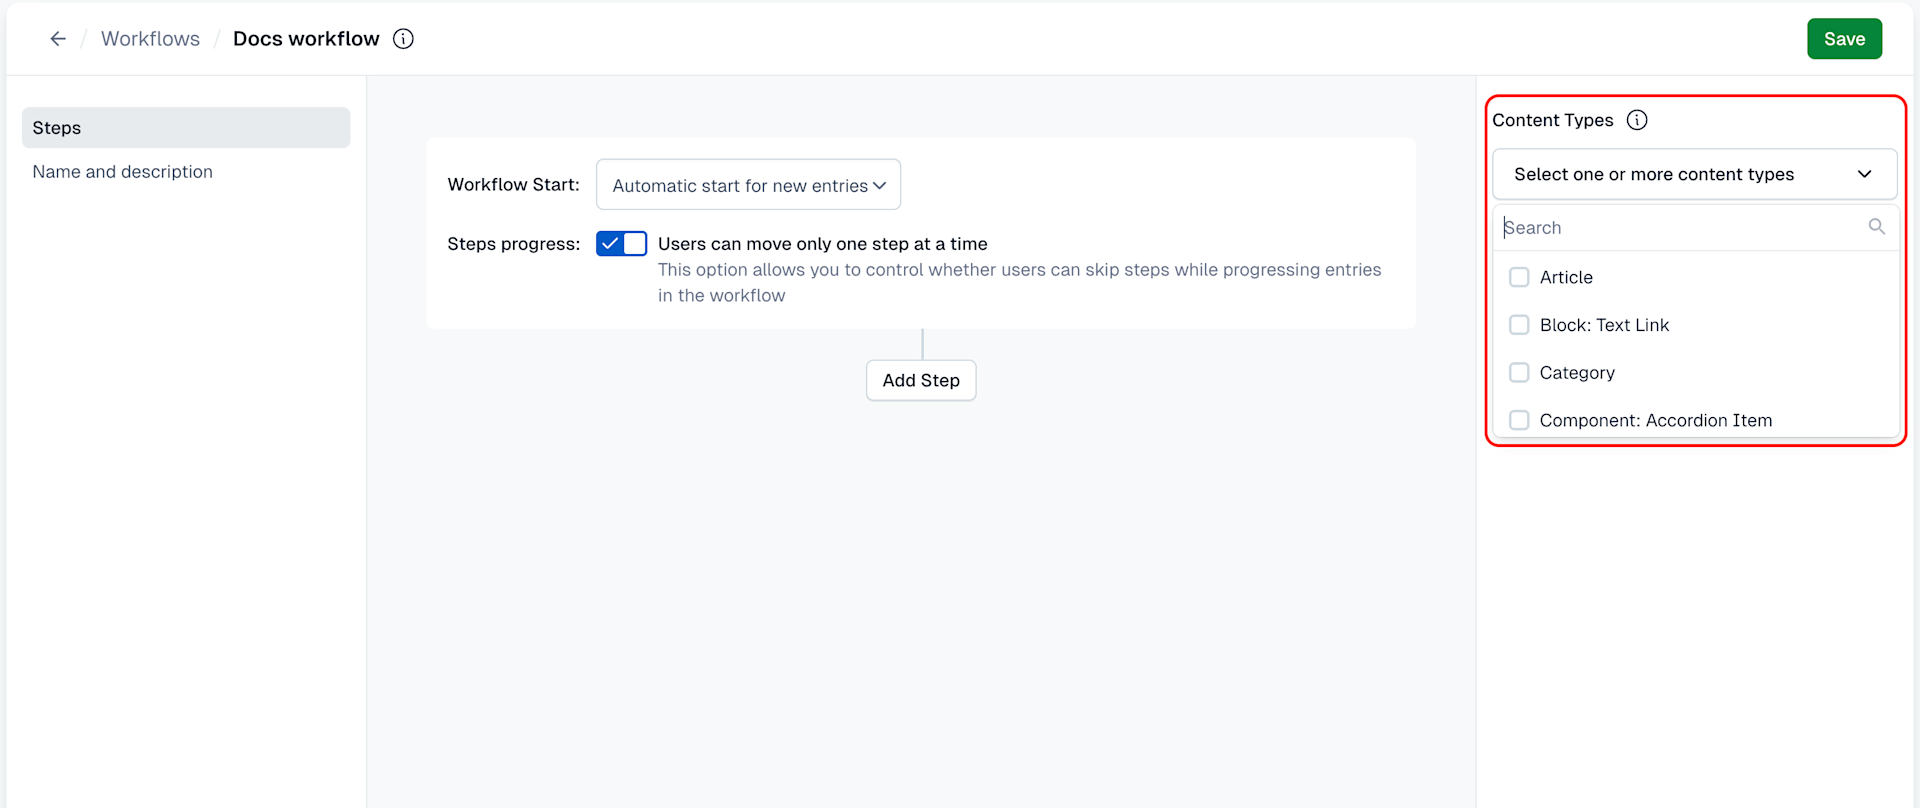The height and width of the screenshot is (808, 1920).
Task: Toggle the Steps progress switch
Action: click(621, 244)
